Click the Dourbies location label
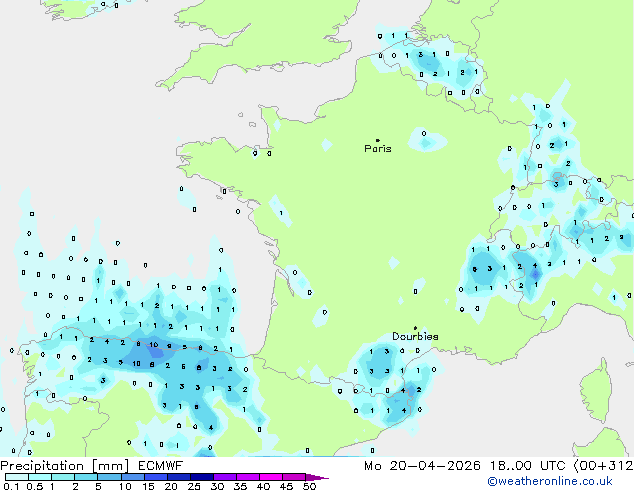Screen dimensions: 634x490 pyautogui.click(x=415, y=336)
